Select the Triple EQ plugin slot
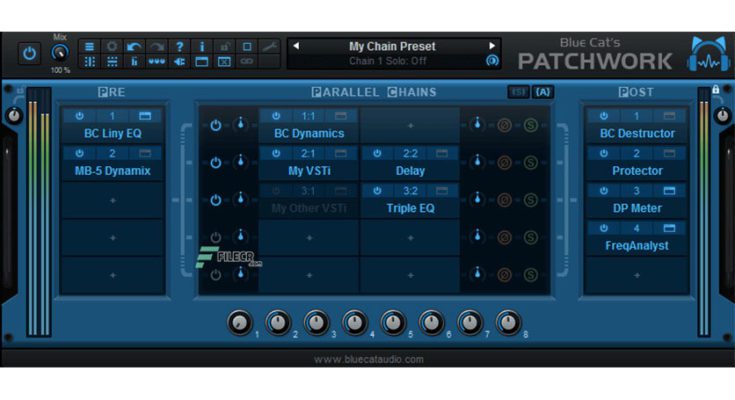Image resolution: width=735 pixels, height=400 pixels. coord(410,208)
